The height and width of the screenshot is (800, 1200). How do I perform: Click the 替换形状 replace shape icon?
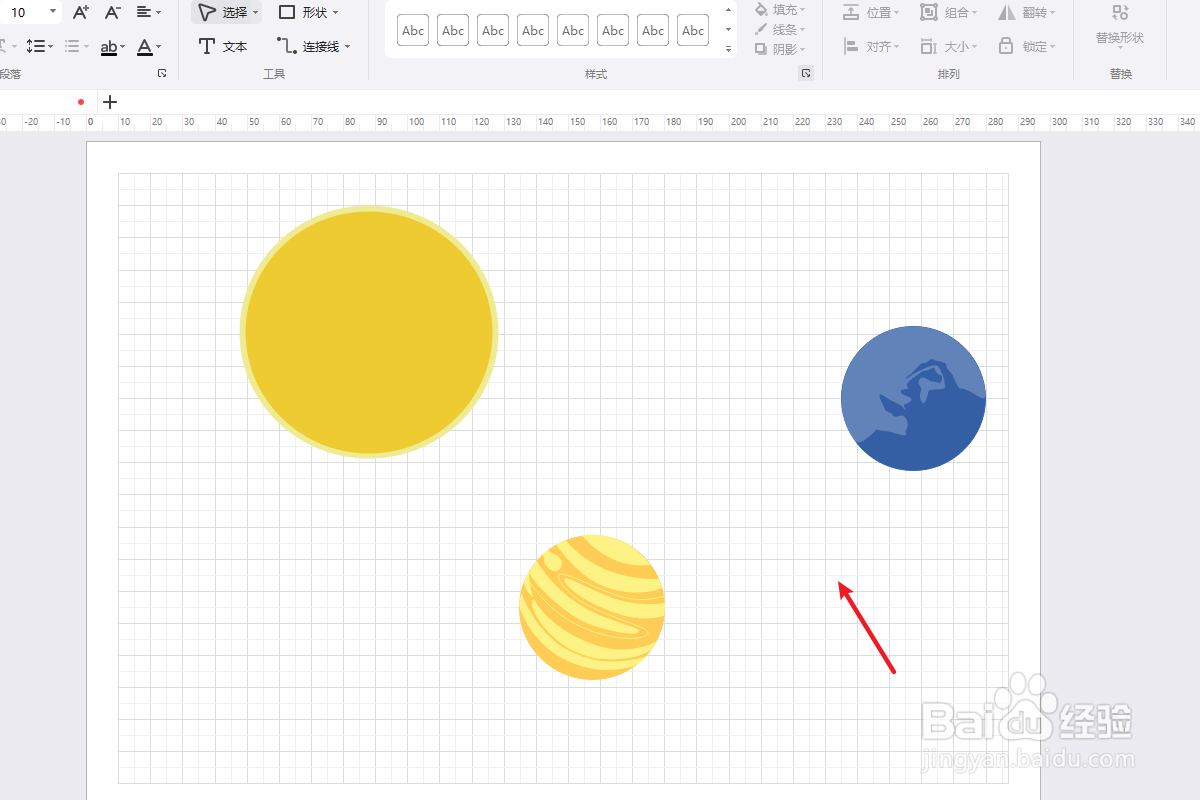1120,12
